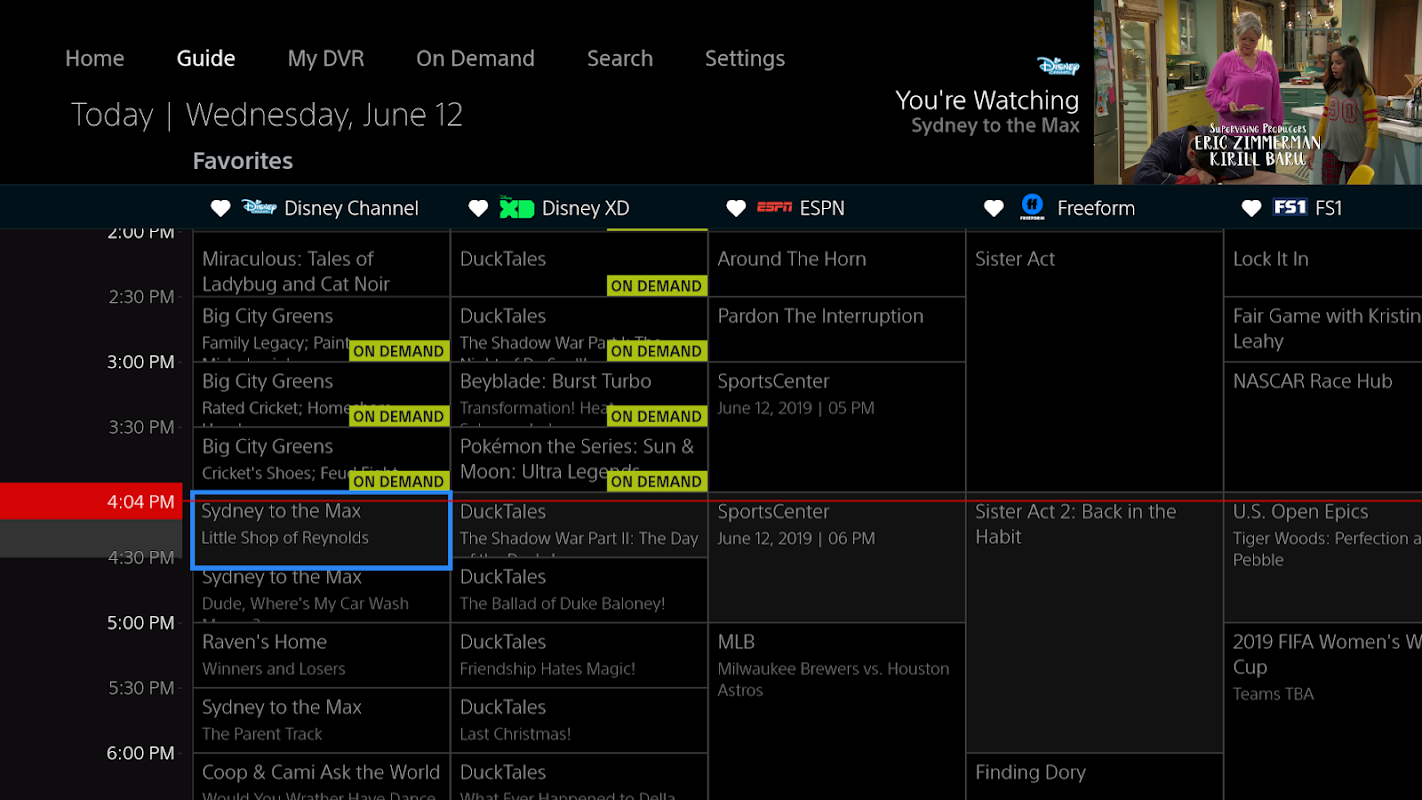Image resolution: width=1422 pixels, height=800 pixels.
Task: Open the My DVR tab
Action: coord(326,58)
